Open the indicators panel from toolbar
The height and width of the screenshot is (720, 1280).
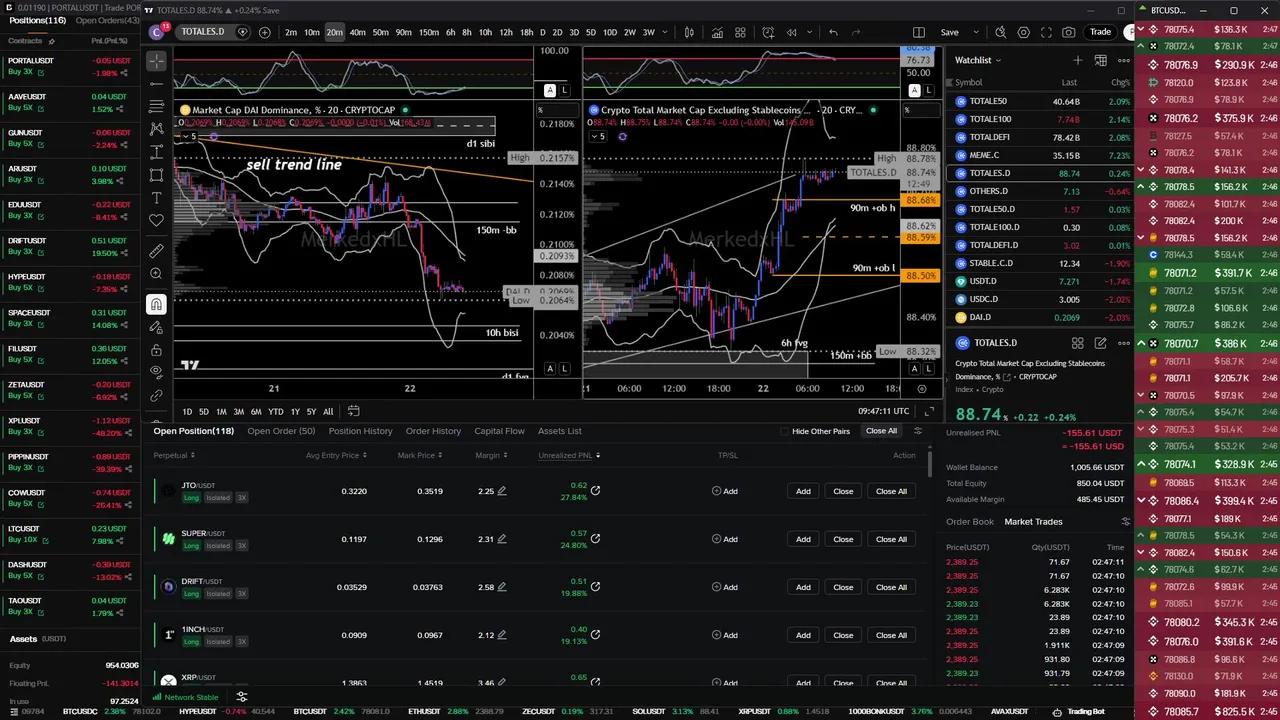tap(717, 32)
